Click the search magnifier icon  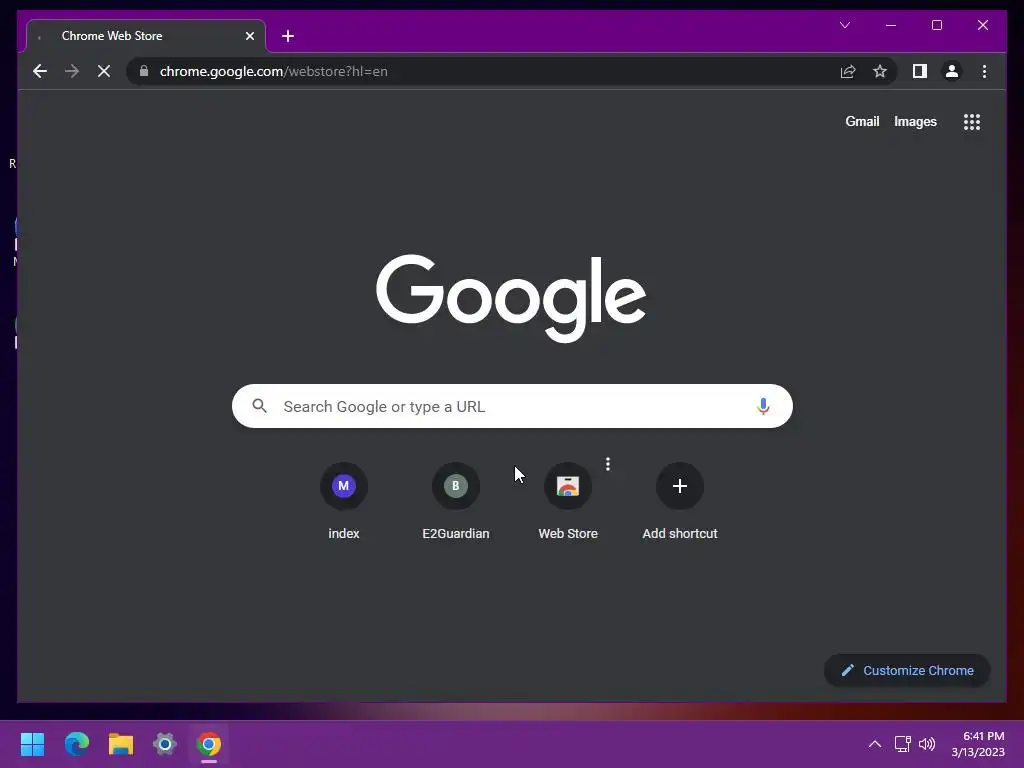[259, 406]
